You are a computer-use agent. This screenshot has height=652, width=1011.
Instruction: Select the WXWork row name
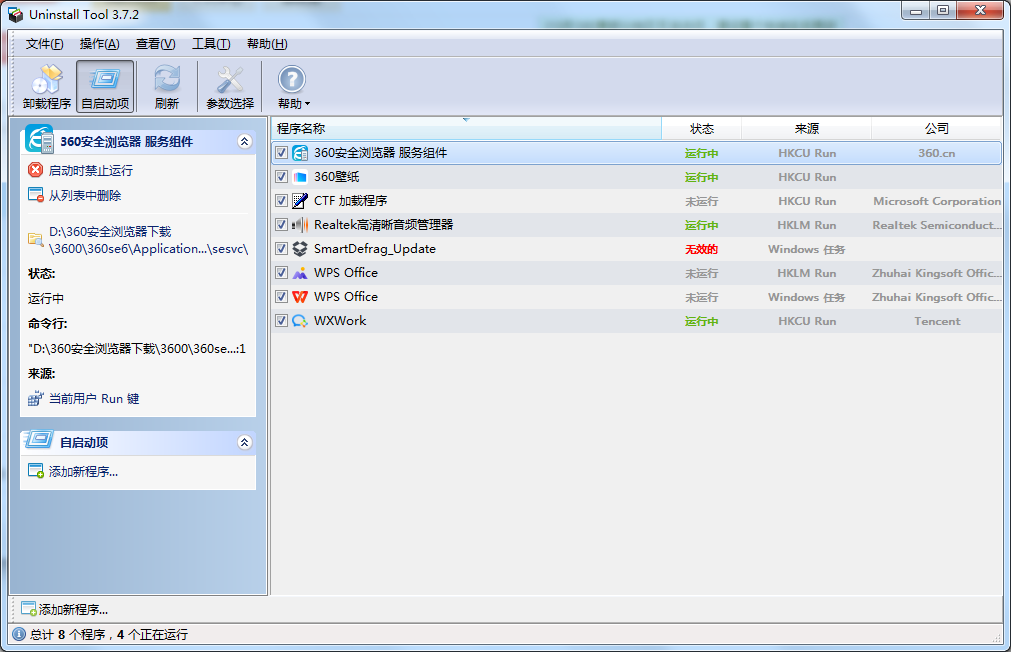click(340, 321)
